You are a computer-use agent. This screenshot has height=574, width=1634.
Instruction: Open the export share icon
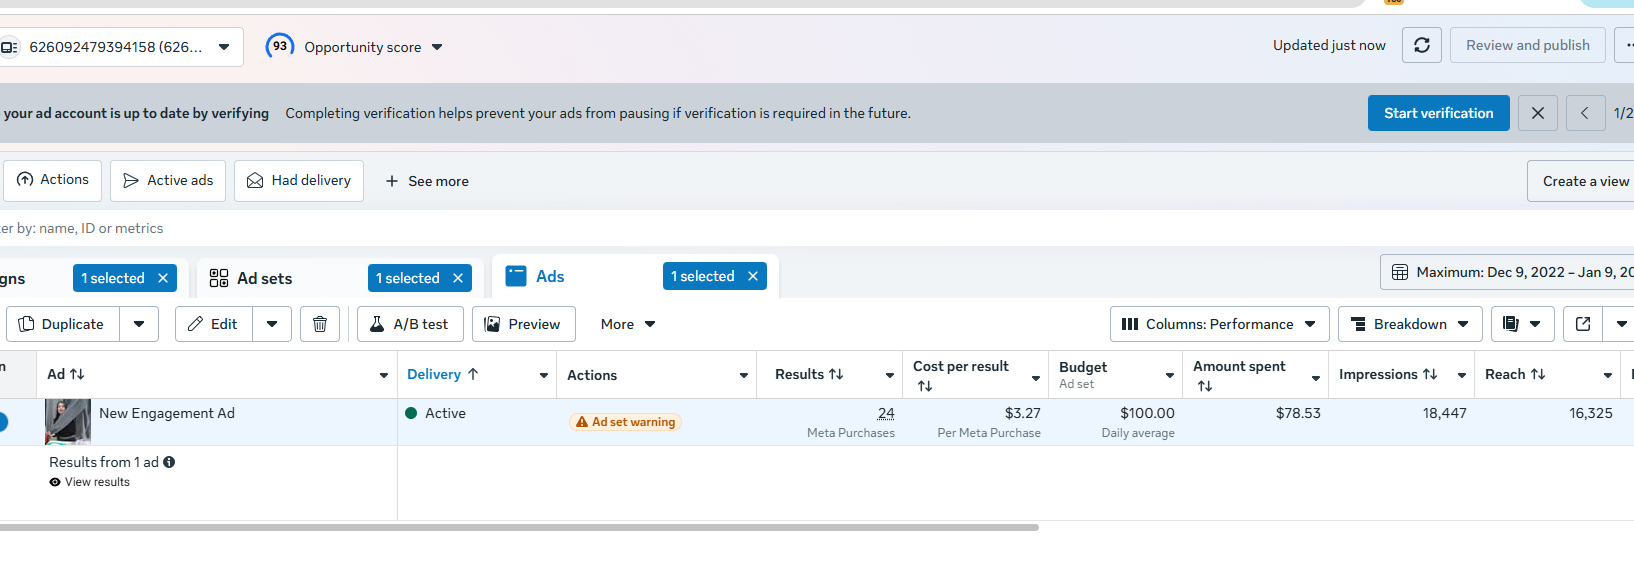pyautogui.click(x=1583, y=324)
